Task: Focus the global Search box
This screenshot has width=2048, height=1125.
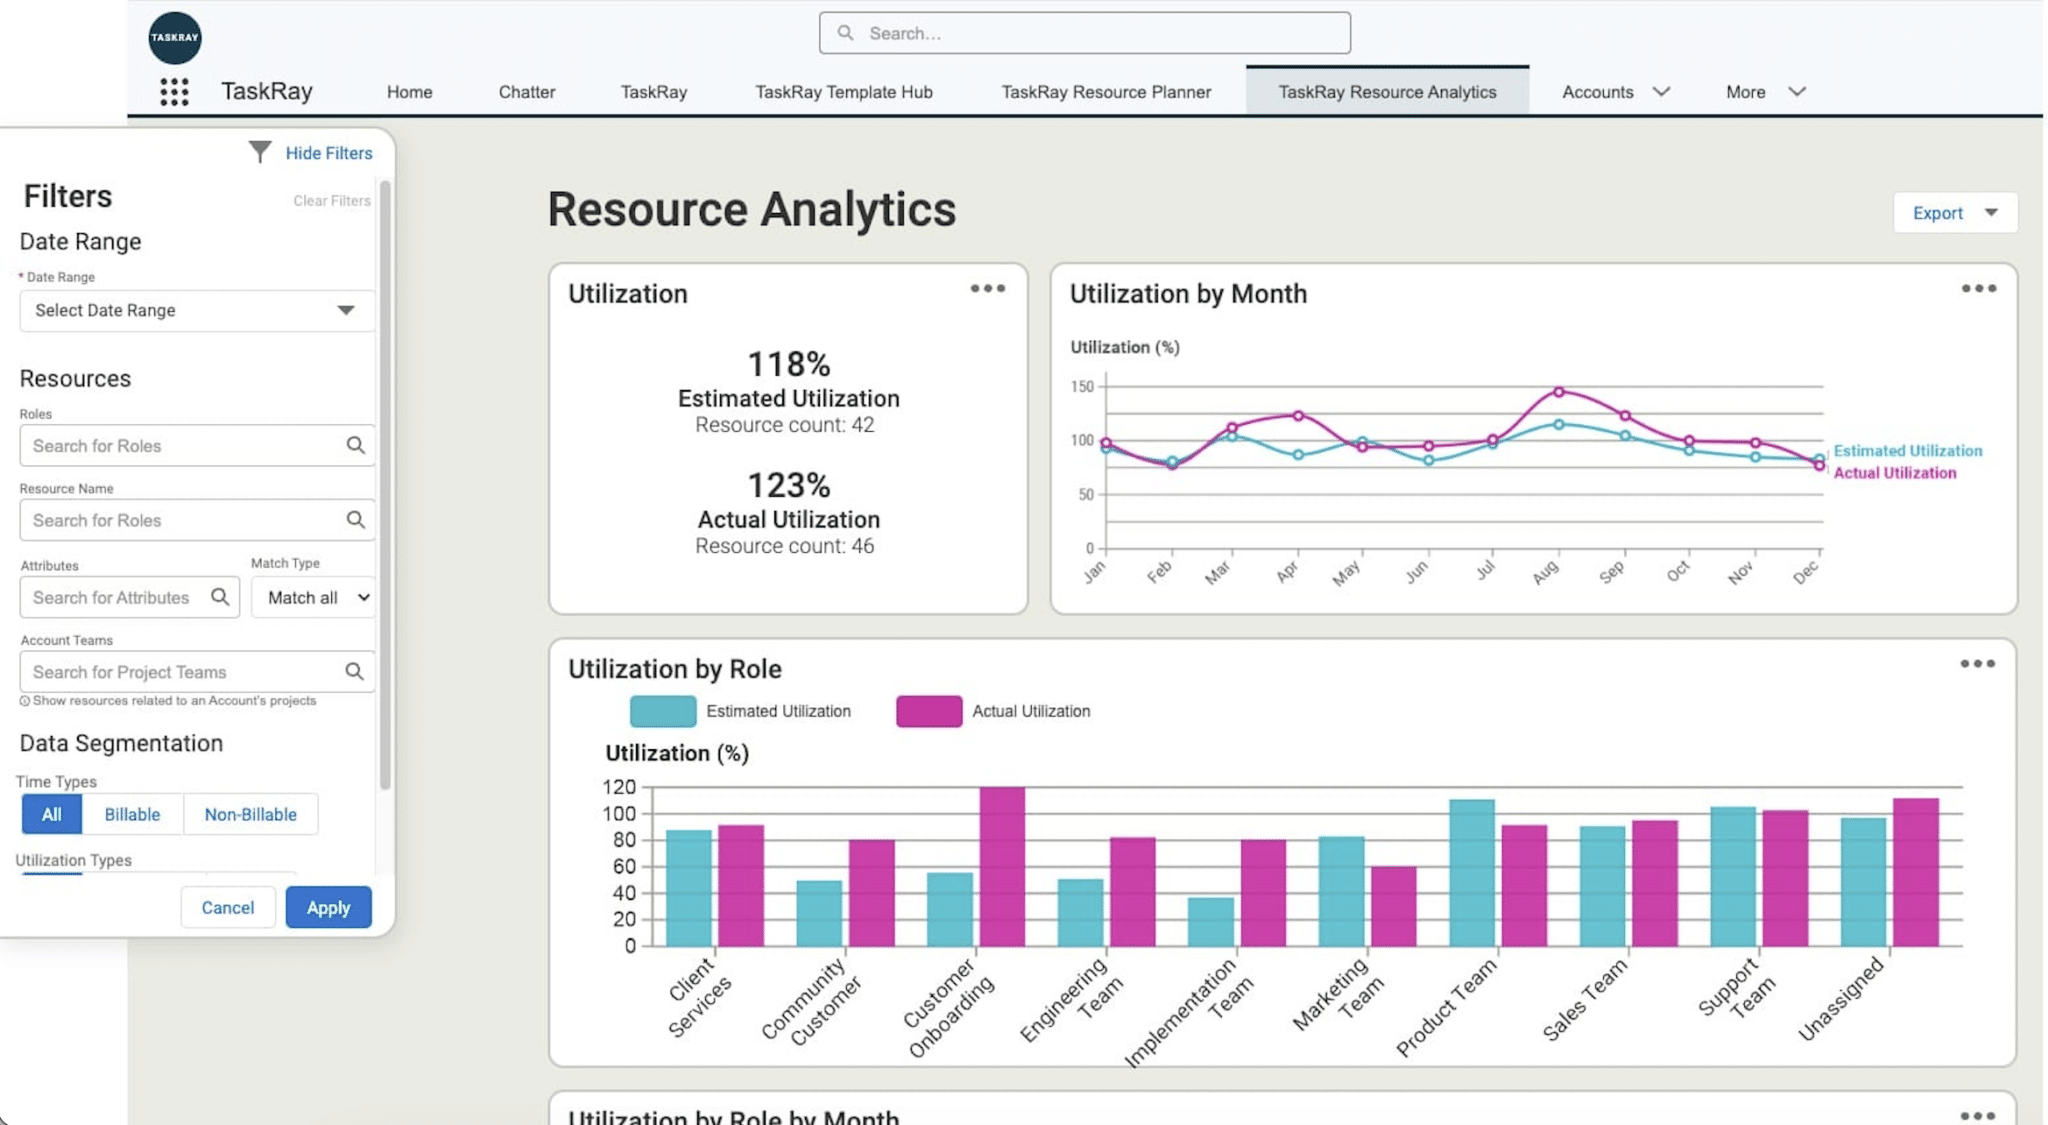Action: tap(1084, 33)
